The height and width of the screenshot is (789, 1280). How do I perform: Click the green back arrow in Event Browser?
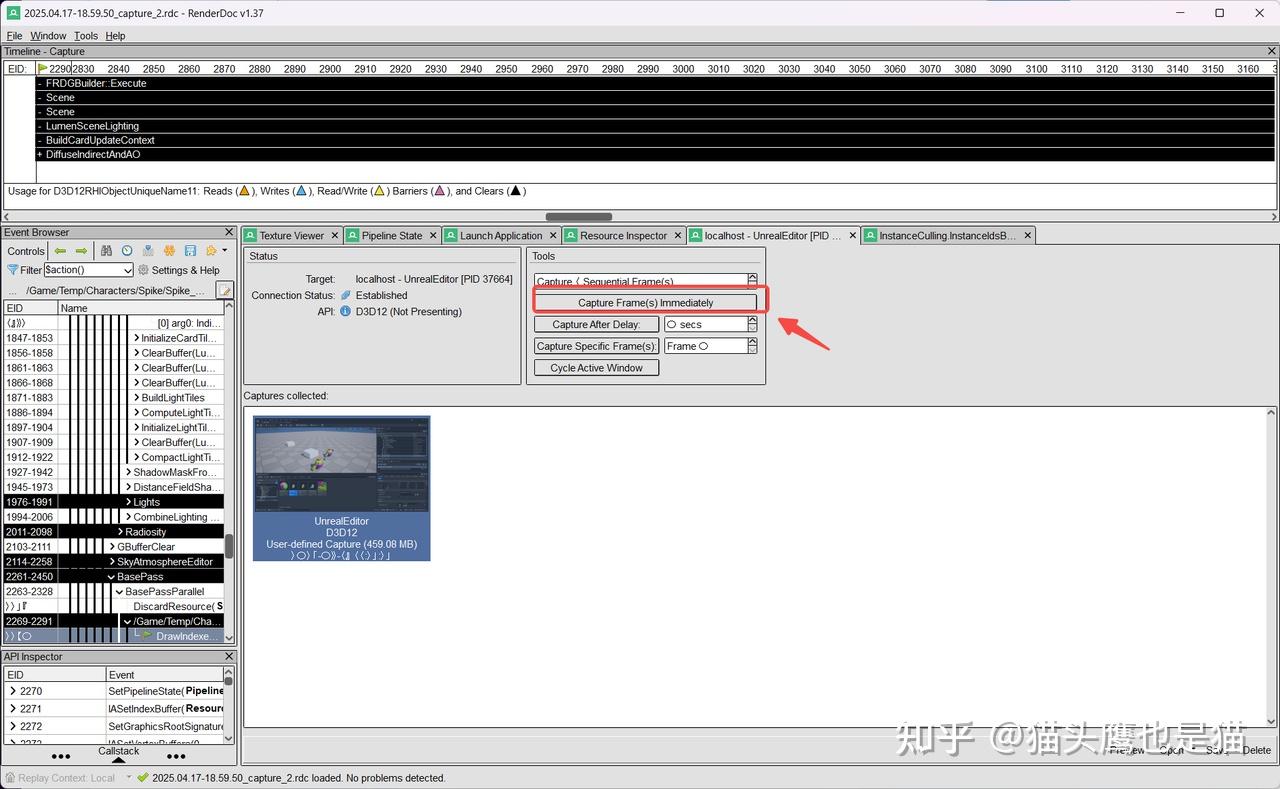pyautogui.click(x=59, y=250)
